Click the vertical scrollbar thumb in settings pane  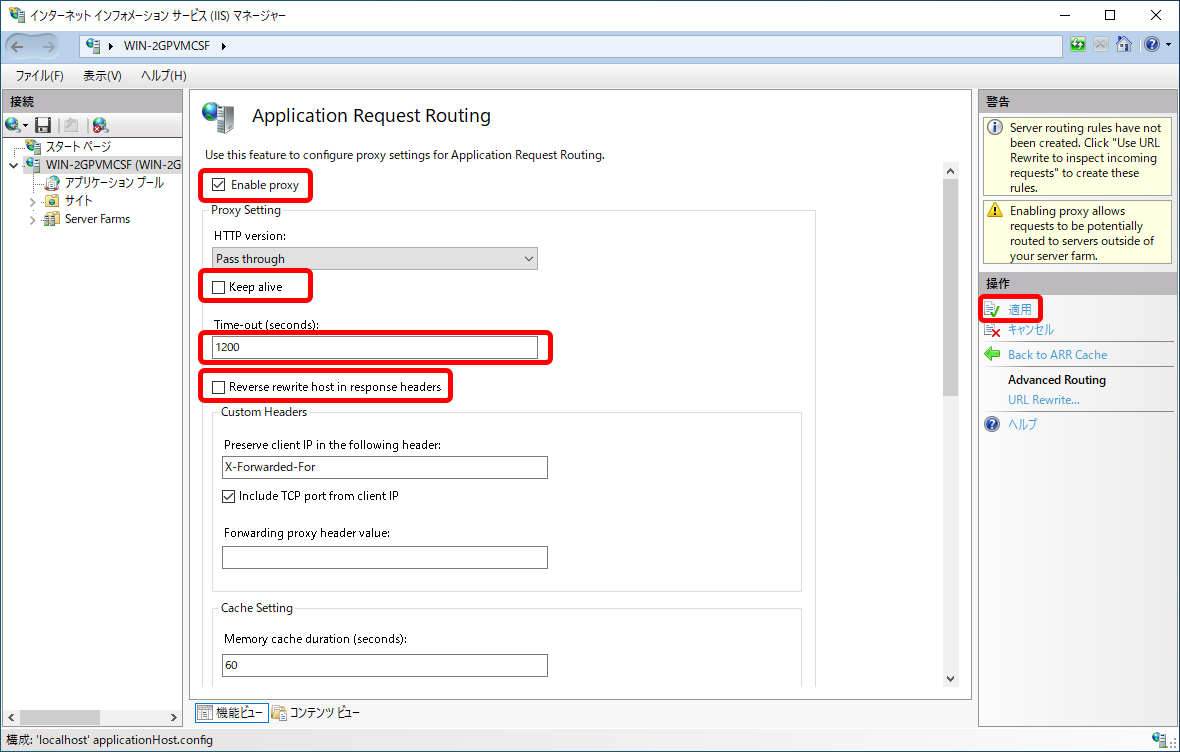[x=950, y=288]
